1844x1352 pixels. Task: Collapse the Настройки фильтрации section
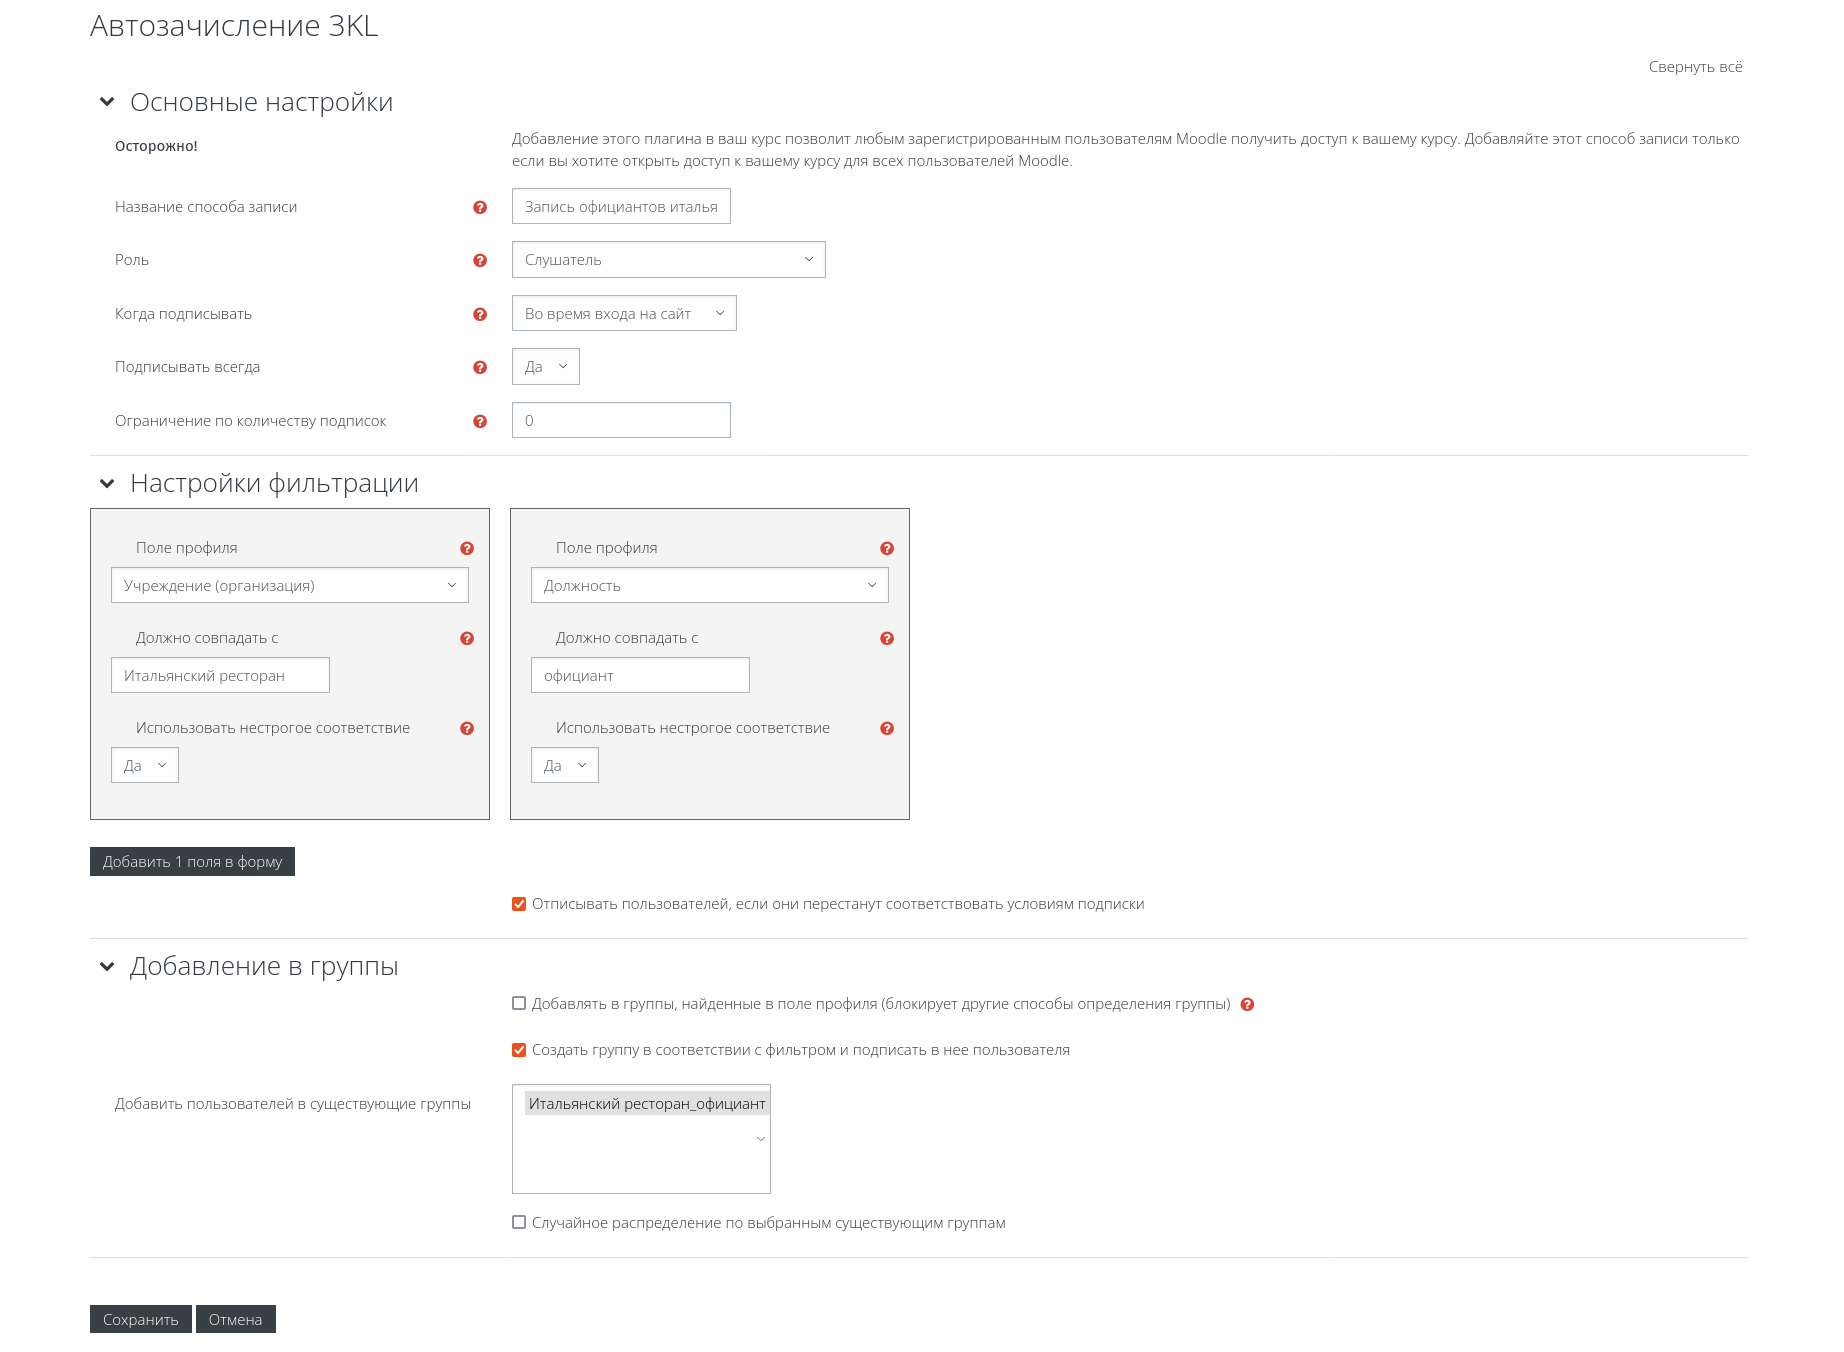(x=107, y=483)
